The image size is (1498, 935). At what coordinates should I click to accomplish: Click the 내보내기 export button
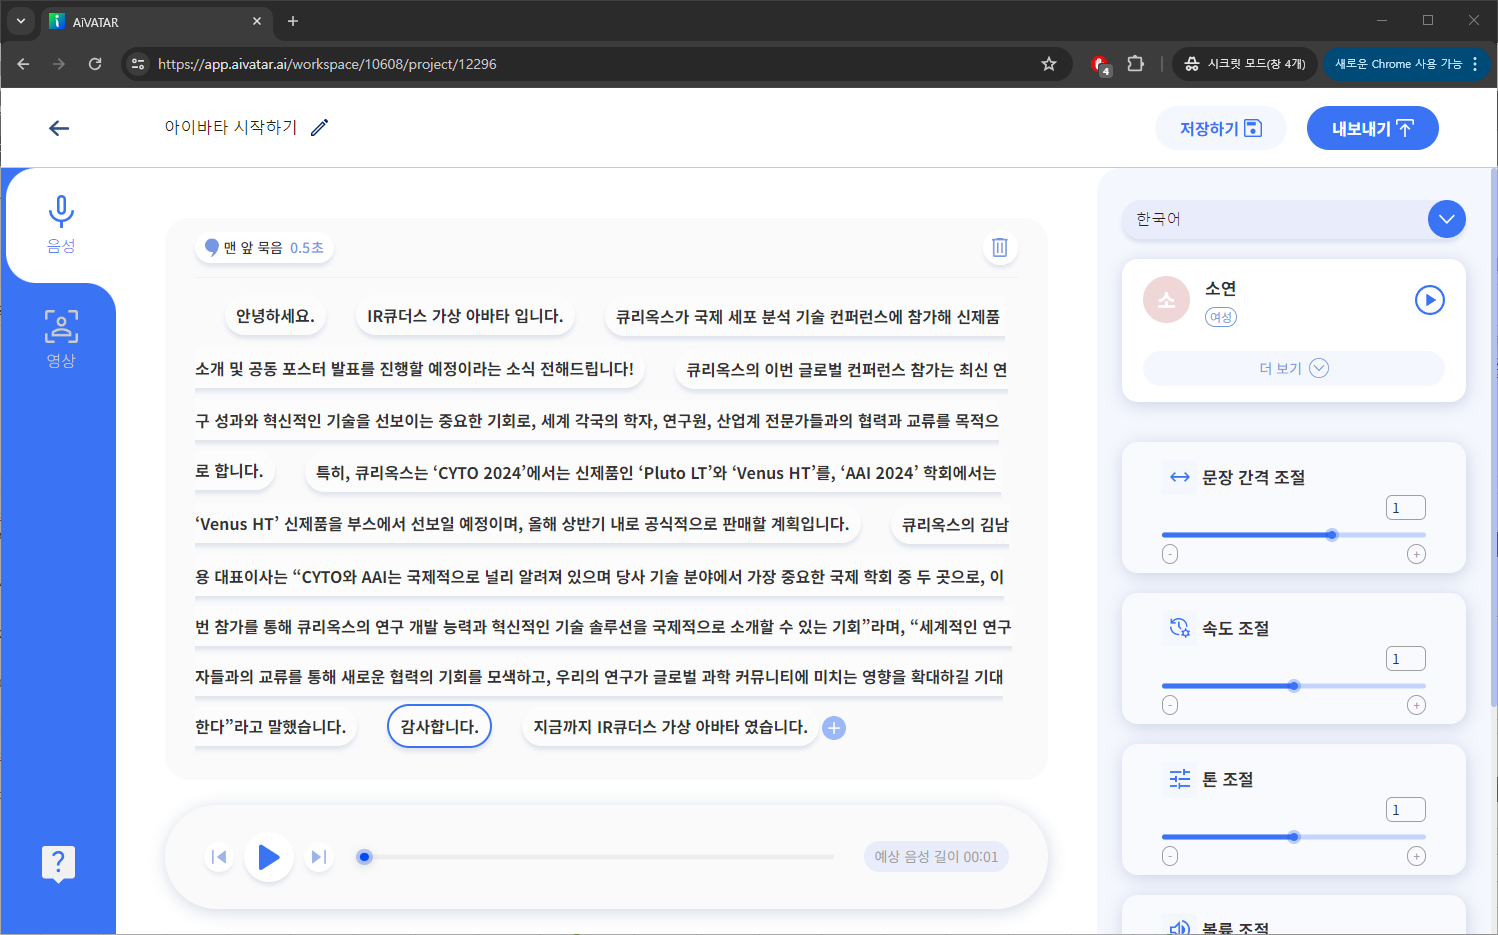click(1372, 128)
